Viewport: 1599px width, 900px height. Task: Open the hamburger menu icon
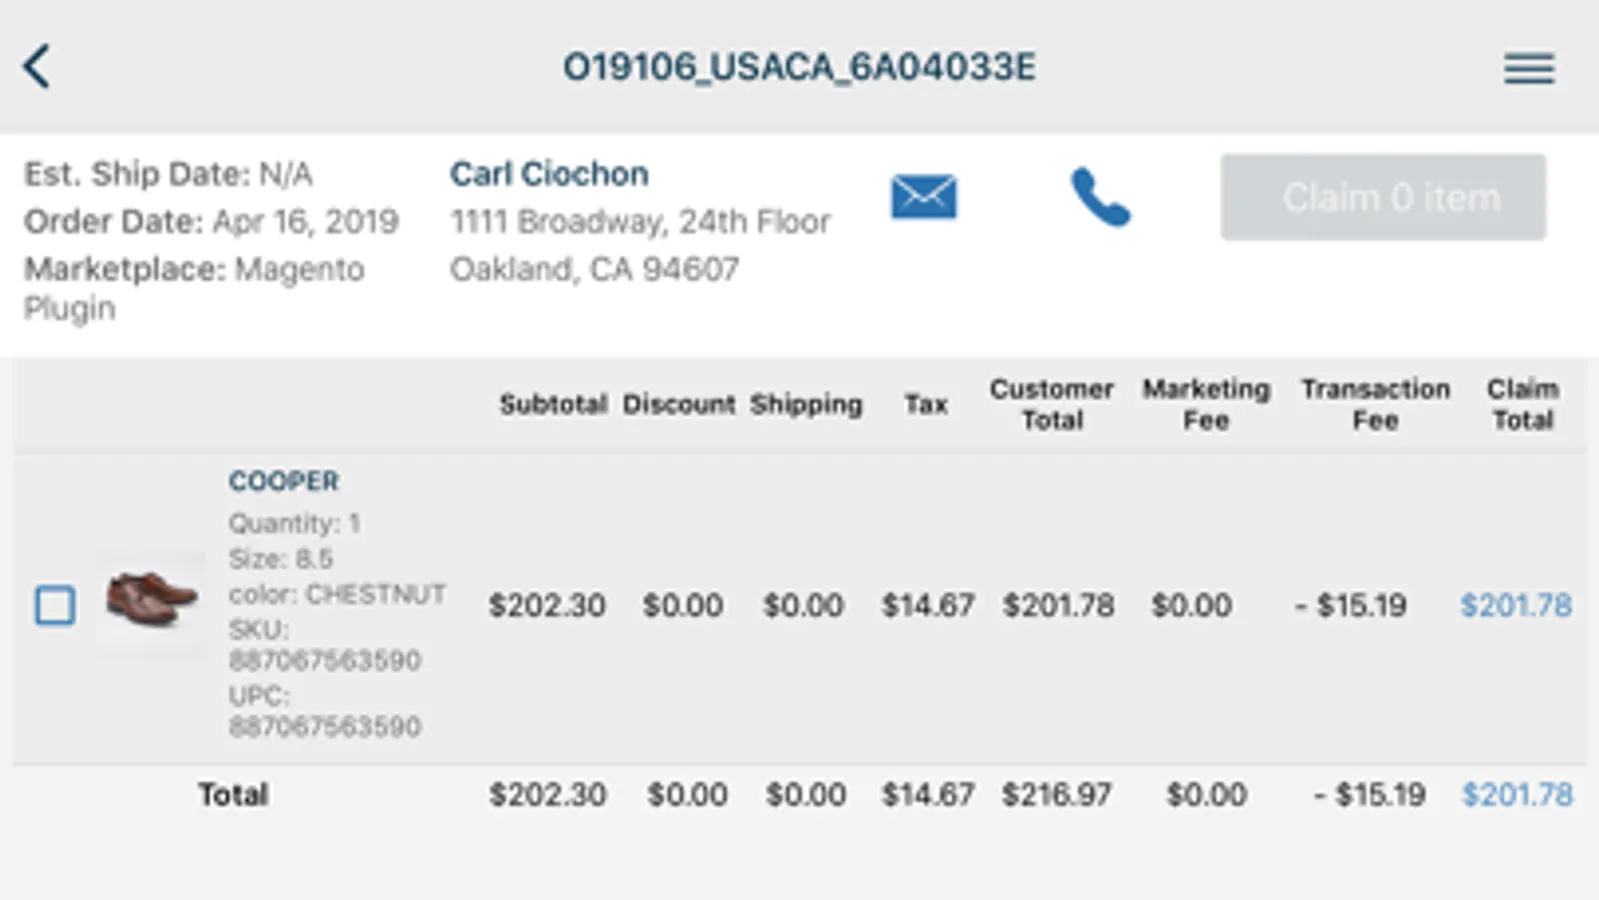click(x=1528, y=68)
